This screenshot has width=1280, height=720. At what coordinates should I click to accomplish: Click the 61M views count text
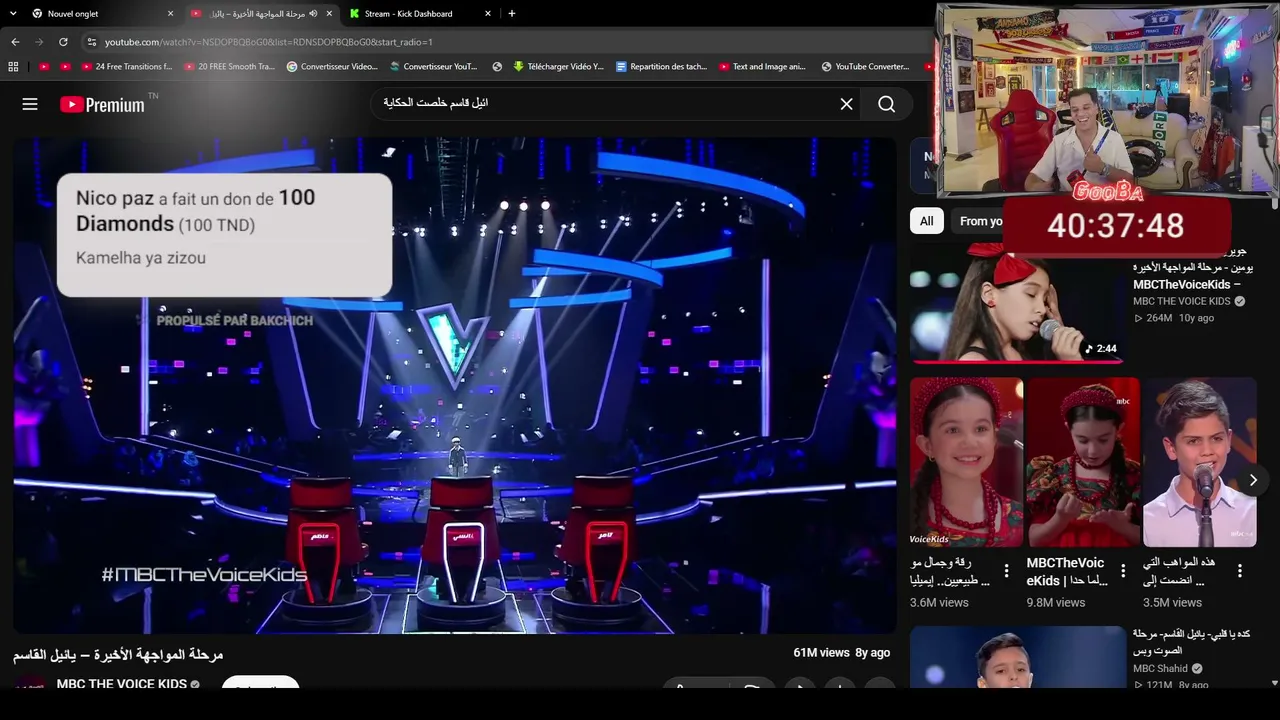[x=821, y=652]
